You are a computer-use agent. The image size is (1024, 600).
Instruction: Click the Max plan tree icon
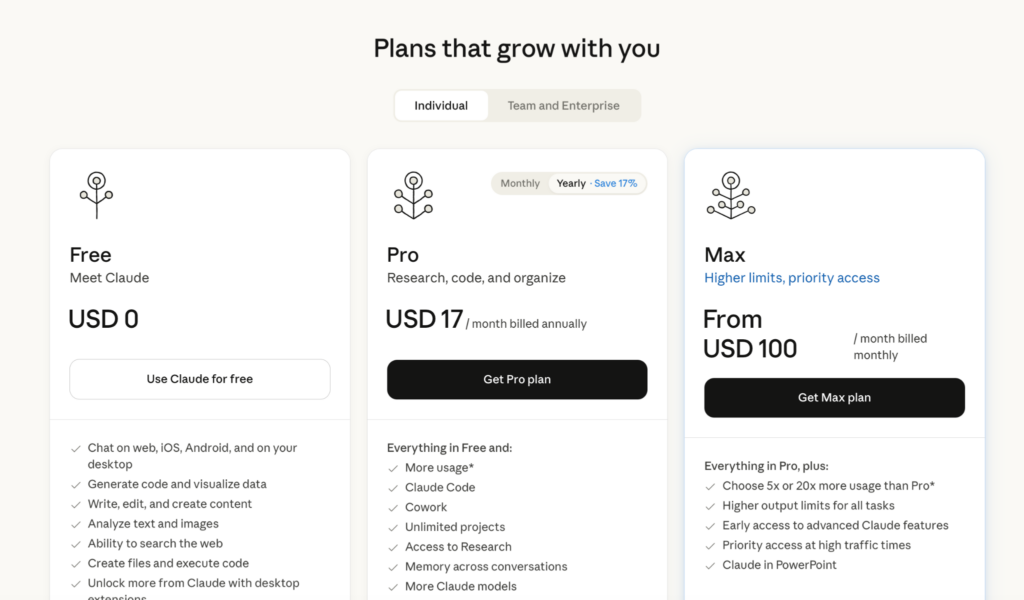click(x=731, y=194)
